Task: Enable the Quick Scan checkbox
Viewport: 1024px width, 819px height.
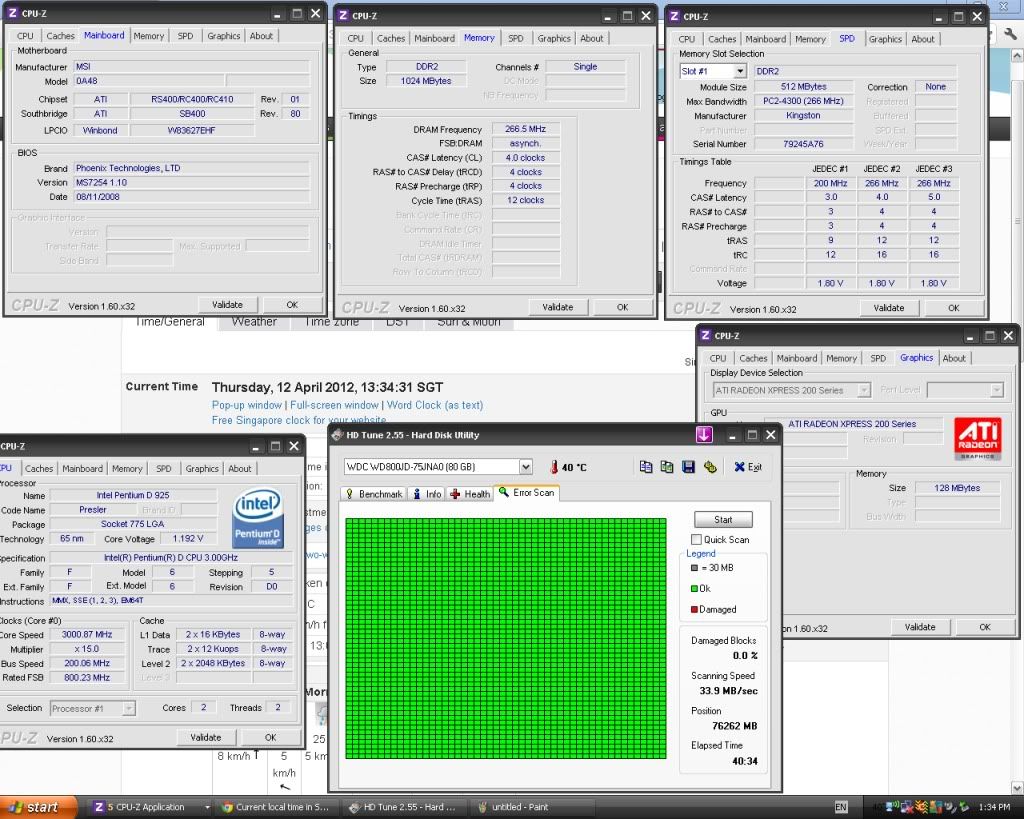Action: point(697,540)
